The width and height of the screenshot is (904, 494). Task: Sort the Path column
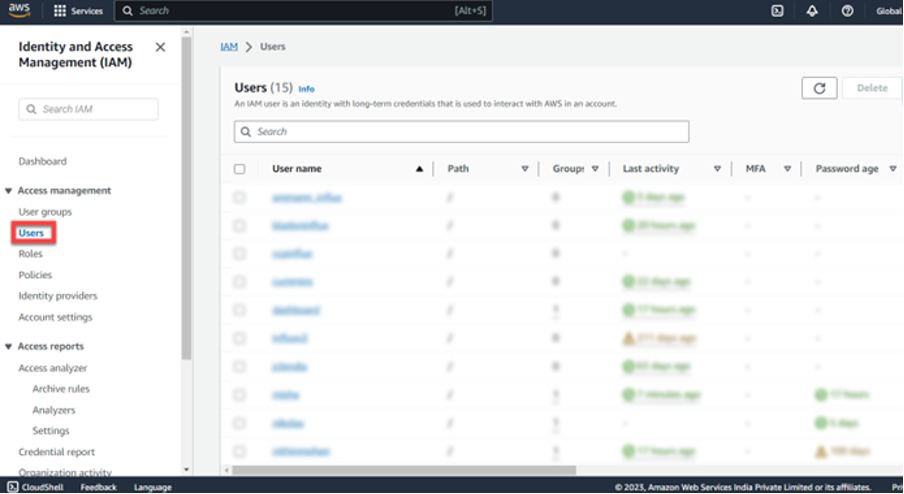click(x=525, y=169)
